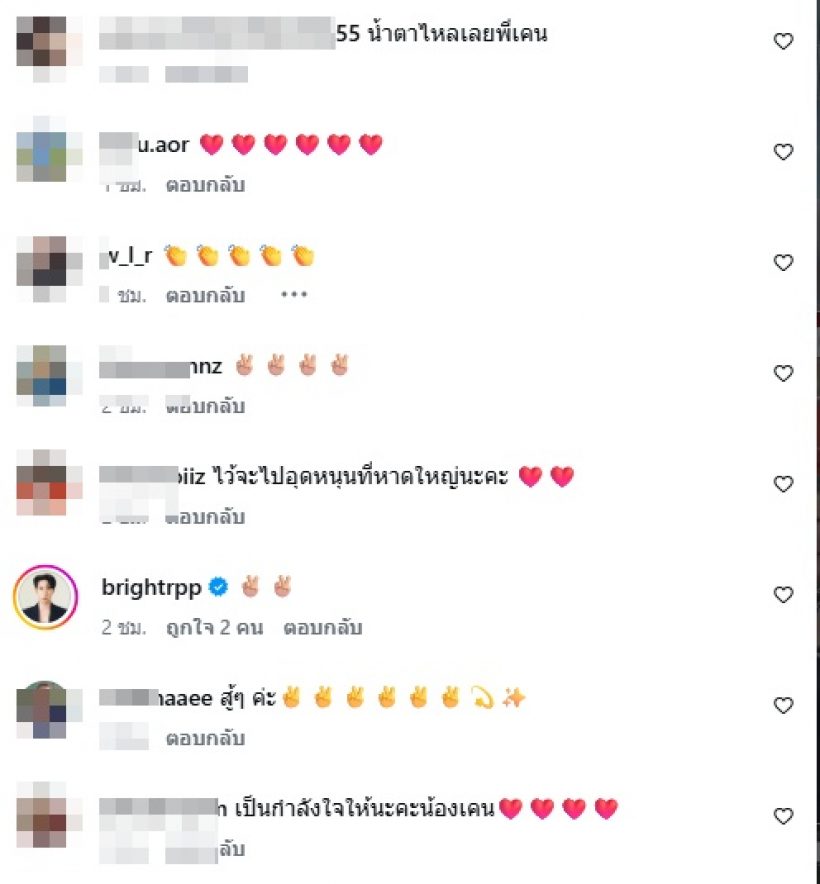820x884 pixels.
Task: Like the brightrpp comment
Action: [783, 594]
